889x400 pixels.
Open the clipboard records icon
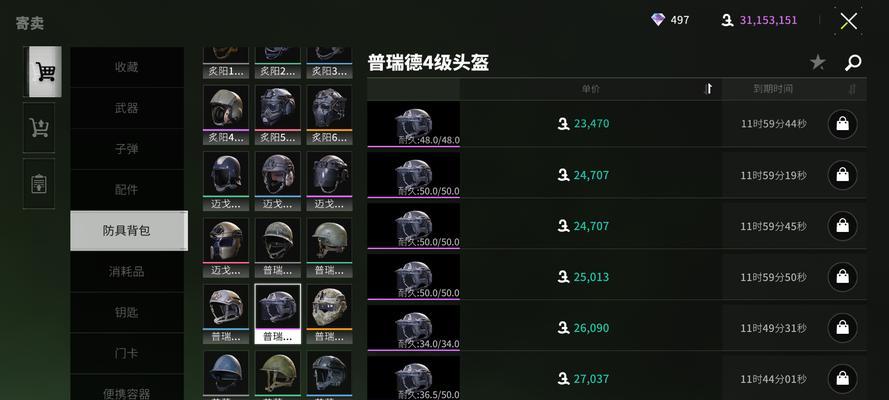pos(39,184)
